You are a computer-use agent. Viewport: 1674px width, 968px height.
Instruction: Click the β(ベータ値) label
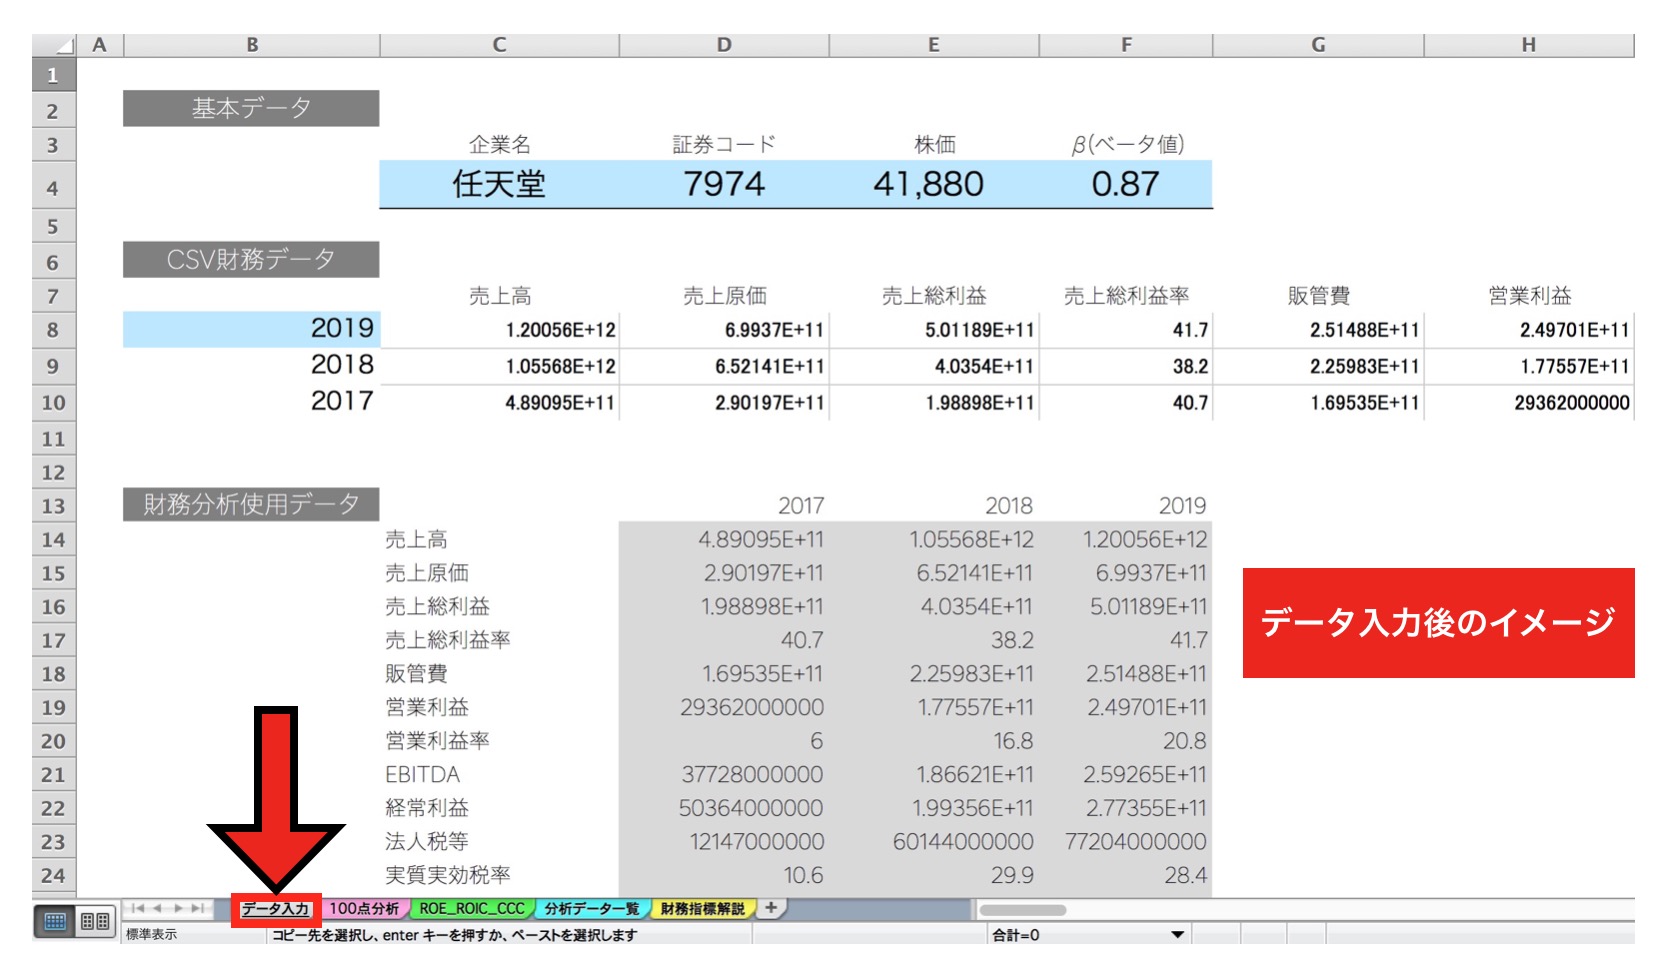pos(1127,145)
